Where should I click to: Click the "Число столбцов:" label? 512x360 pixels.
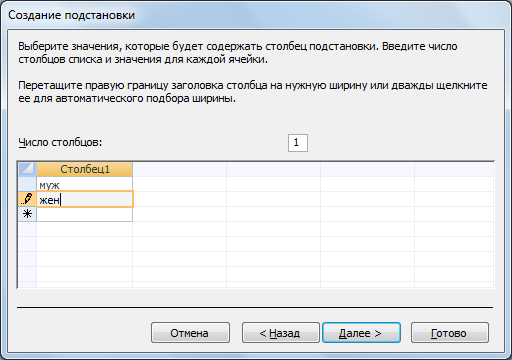tap(60, 143)
